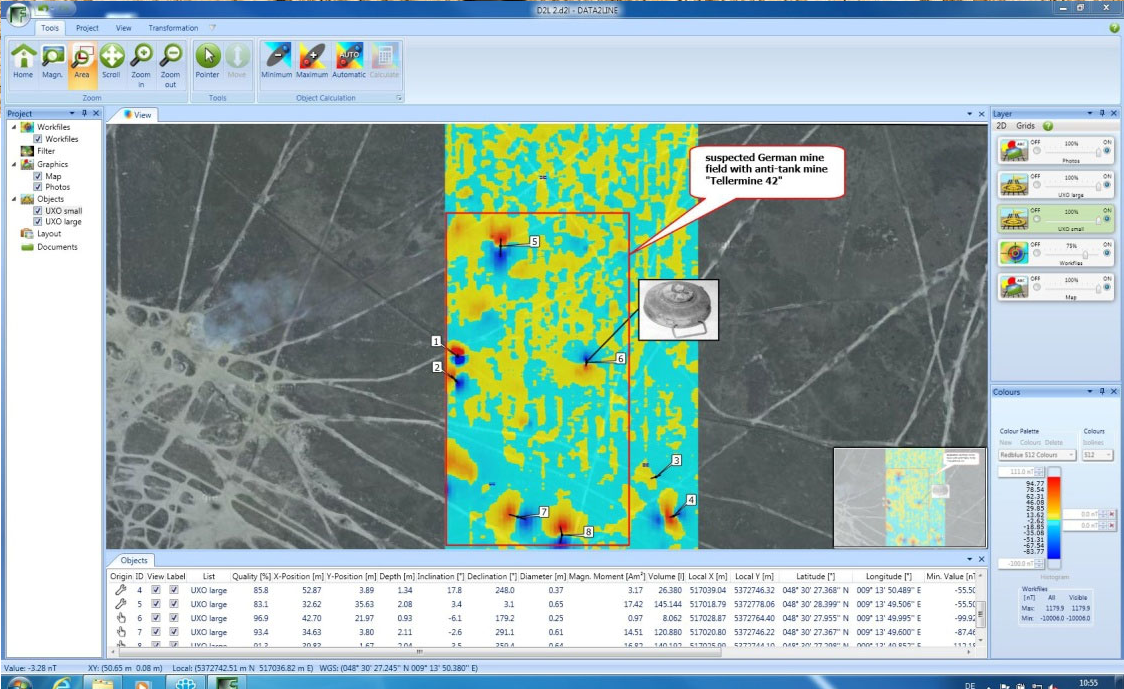The image size is (1124, 689).
Task: Collapse the Graphics tree node
Action: point(14,164)
